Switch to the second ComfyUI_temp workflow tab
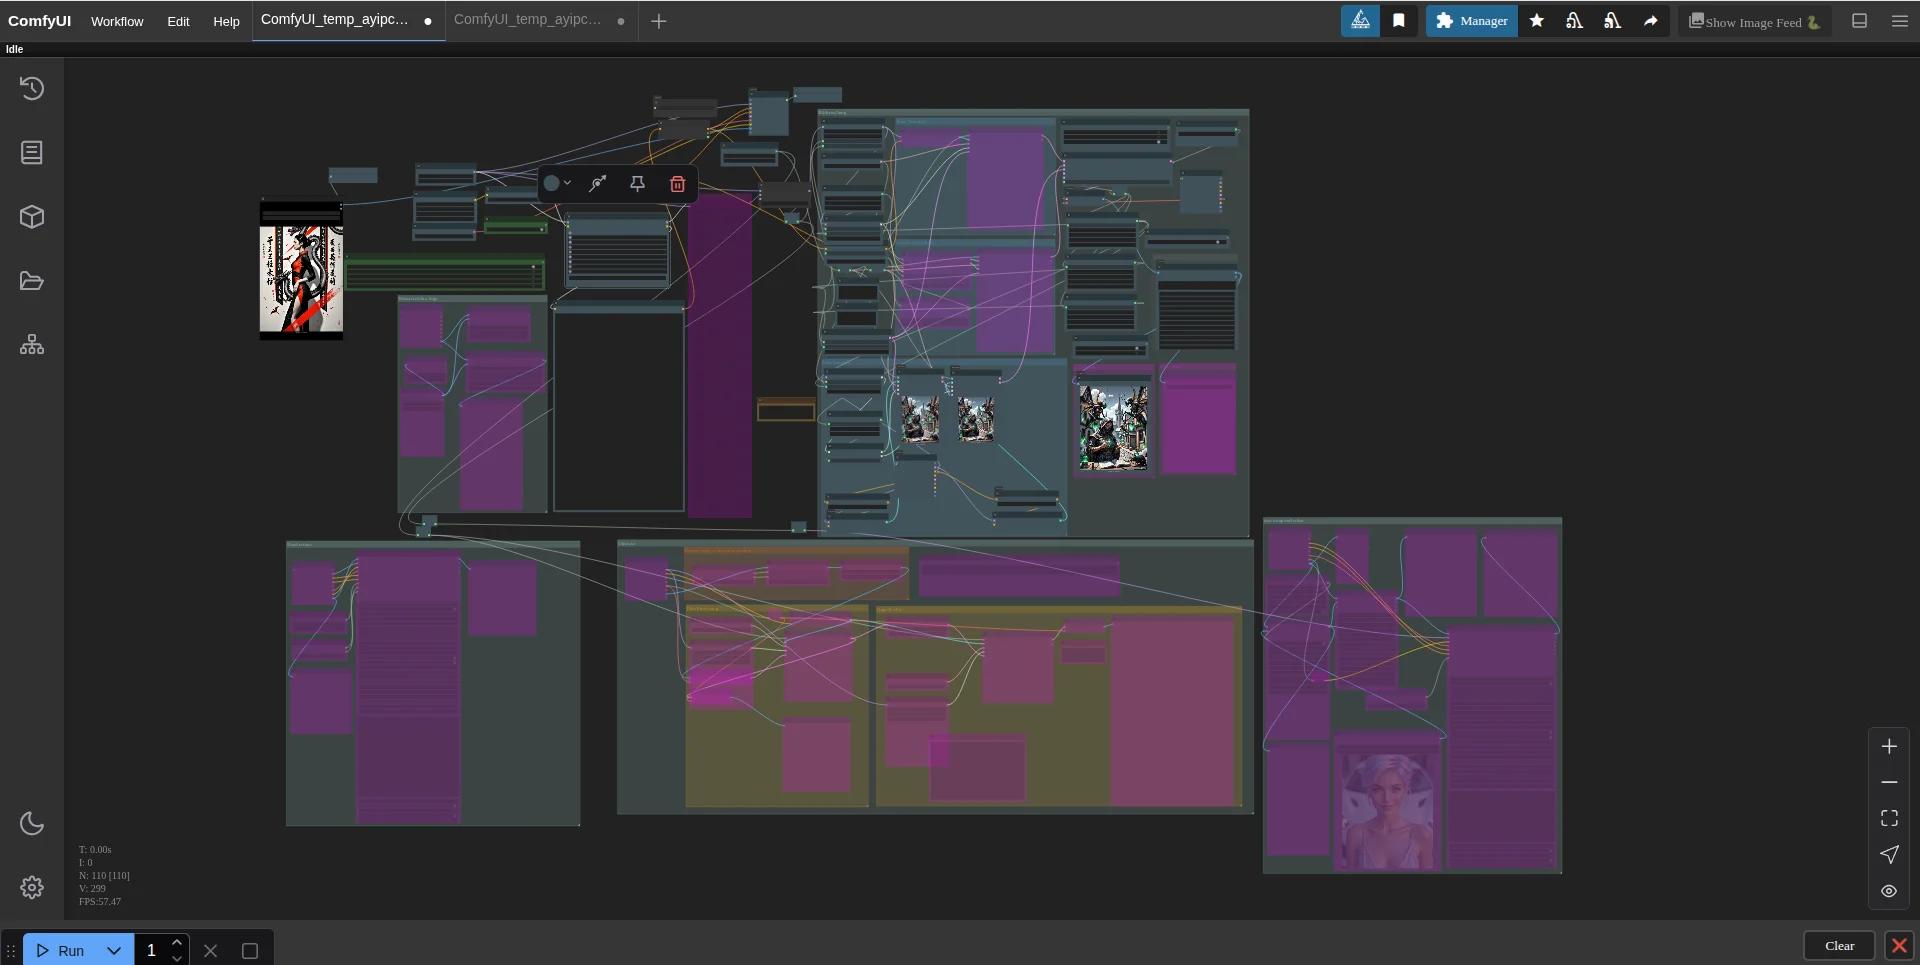 [x=528, y=20]
